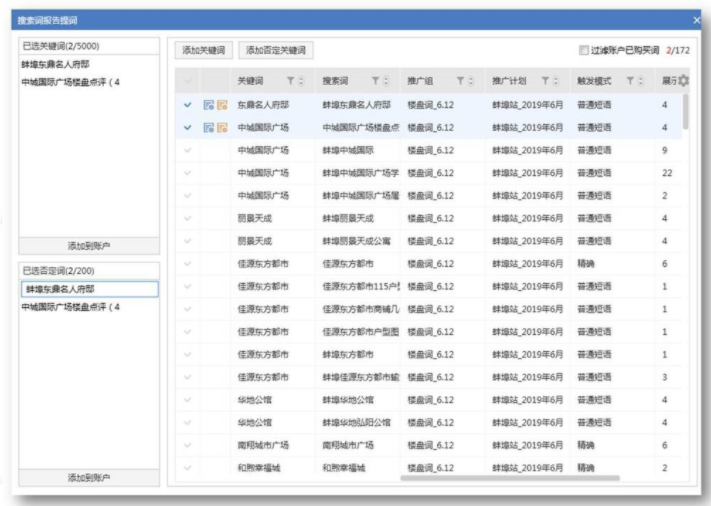Click keyword cell 南翔城市广场
The height and width of the screenshot is (506, 711).
(263, 445)
